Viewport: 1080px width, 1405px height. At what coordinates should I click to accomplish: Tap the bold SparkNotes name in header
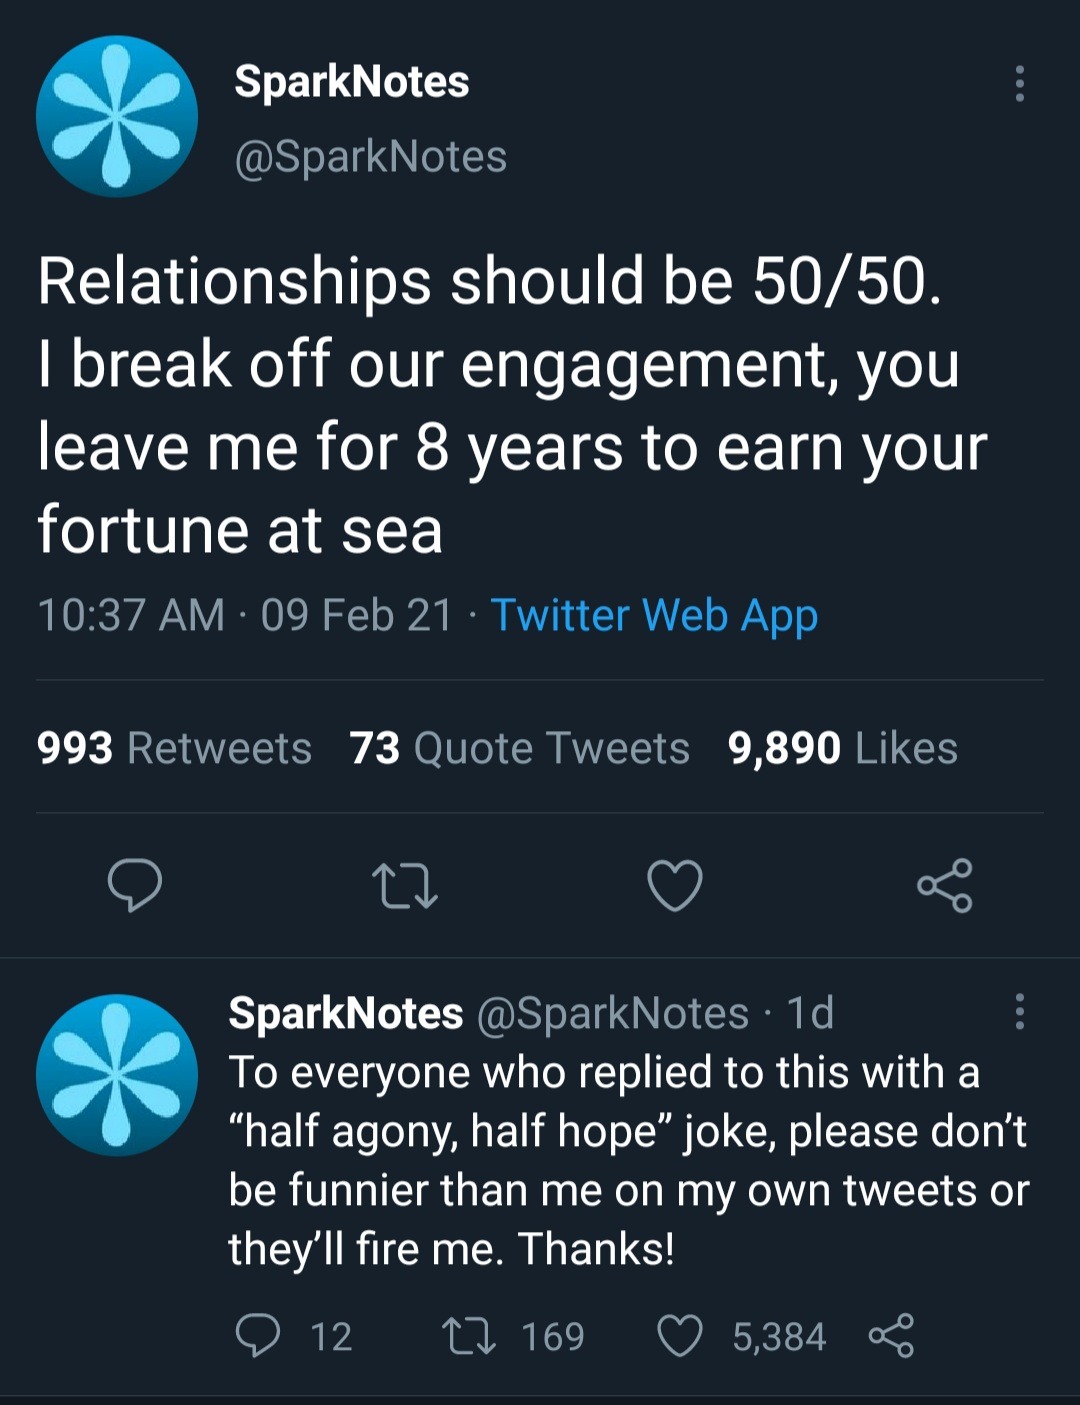click(x=351, y=82)
